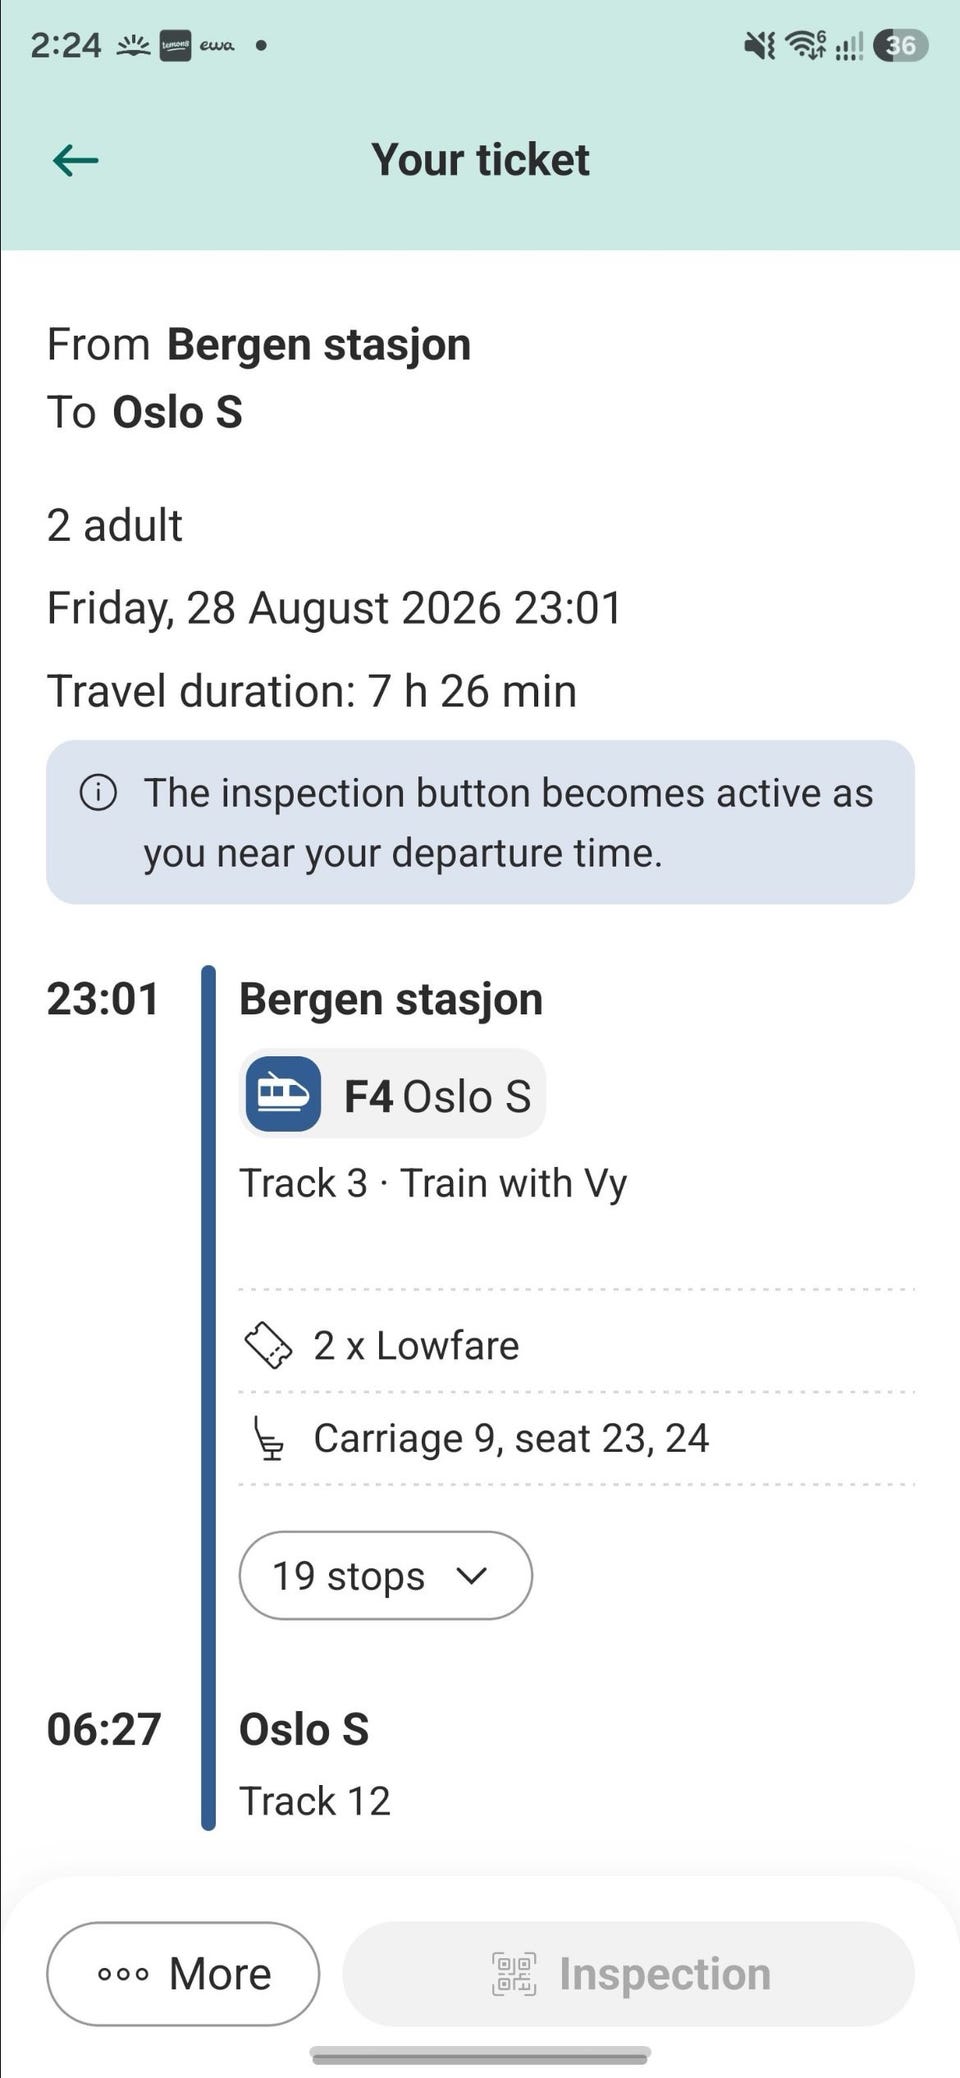Tap the QR code icon on Inspection
The image size is (960, 2078).
point(514,1974)
